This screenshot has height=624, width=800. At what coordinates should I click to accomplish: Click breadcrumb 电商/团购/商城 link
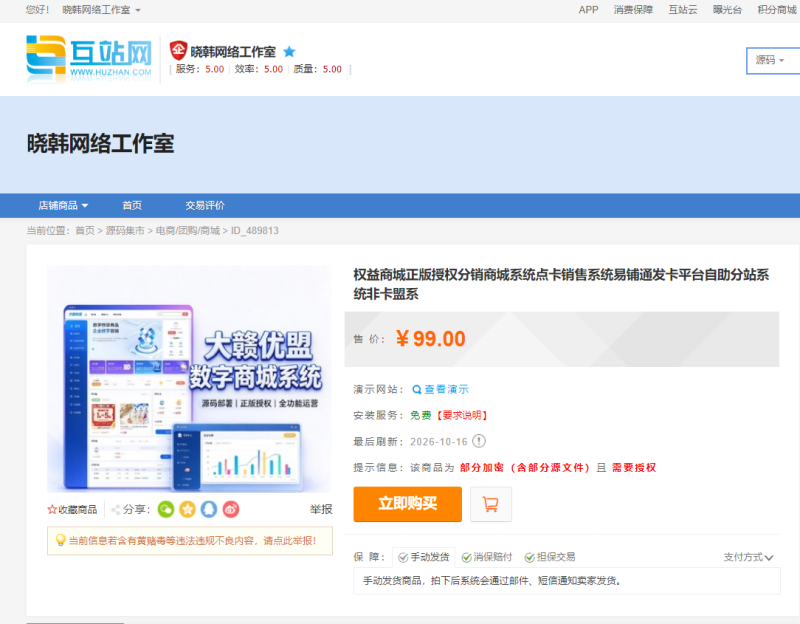(188, 231)
